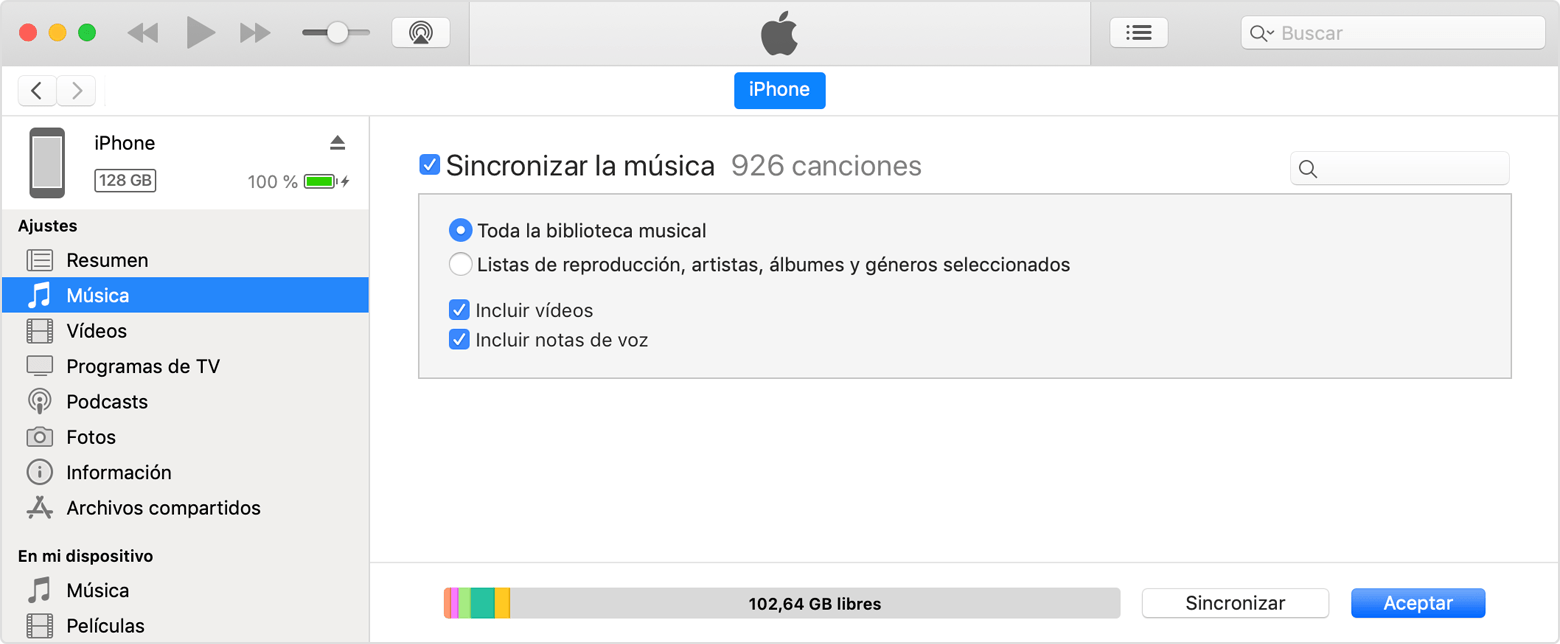The image size is (1560, 644).
Task: Click the back navigation arrow
Action: pos(37,91)
